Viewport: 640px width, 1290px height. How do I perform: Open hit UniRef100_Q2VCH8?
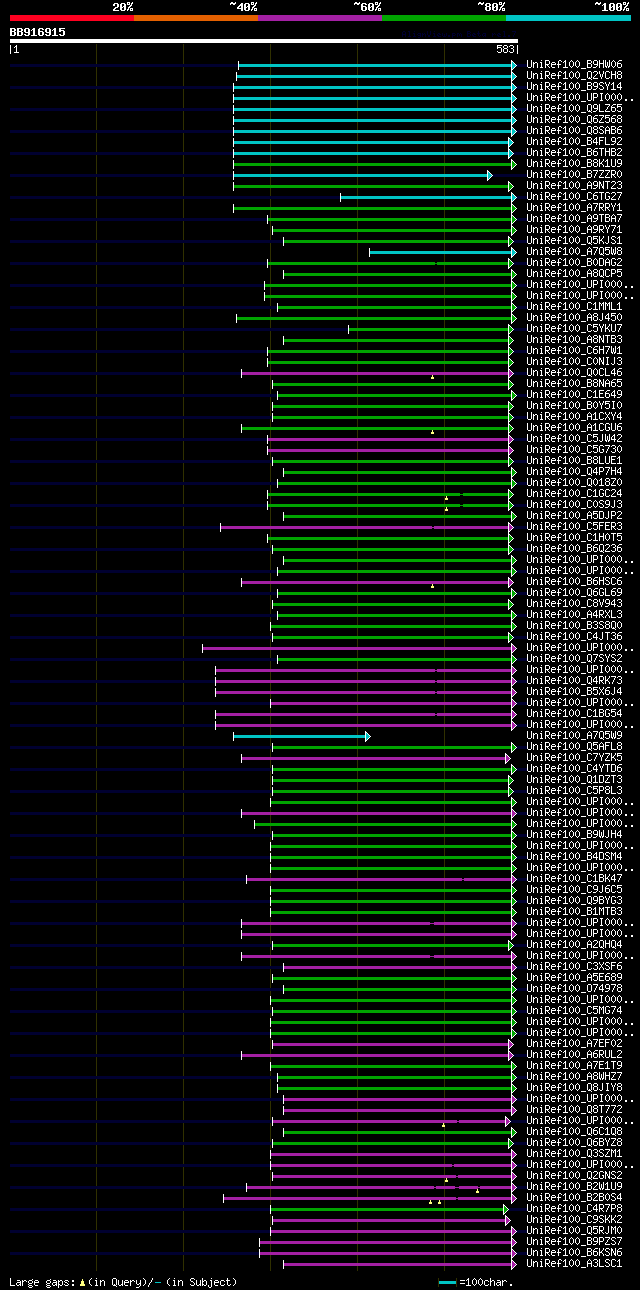coord(573,75)
